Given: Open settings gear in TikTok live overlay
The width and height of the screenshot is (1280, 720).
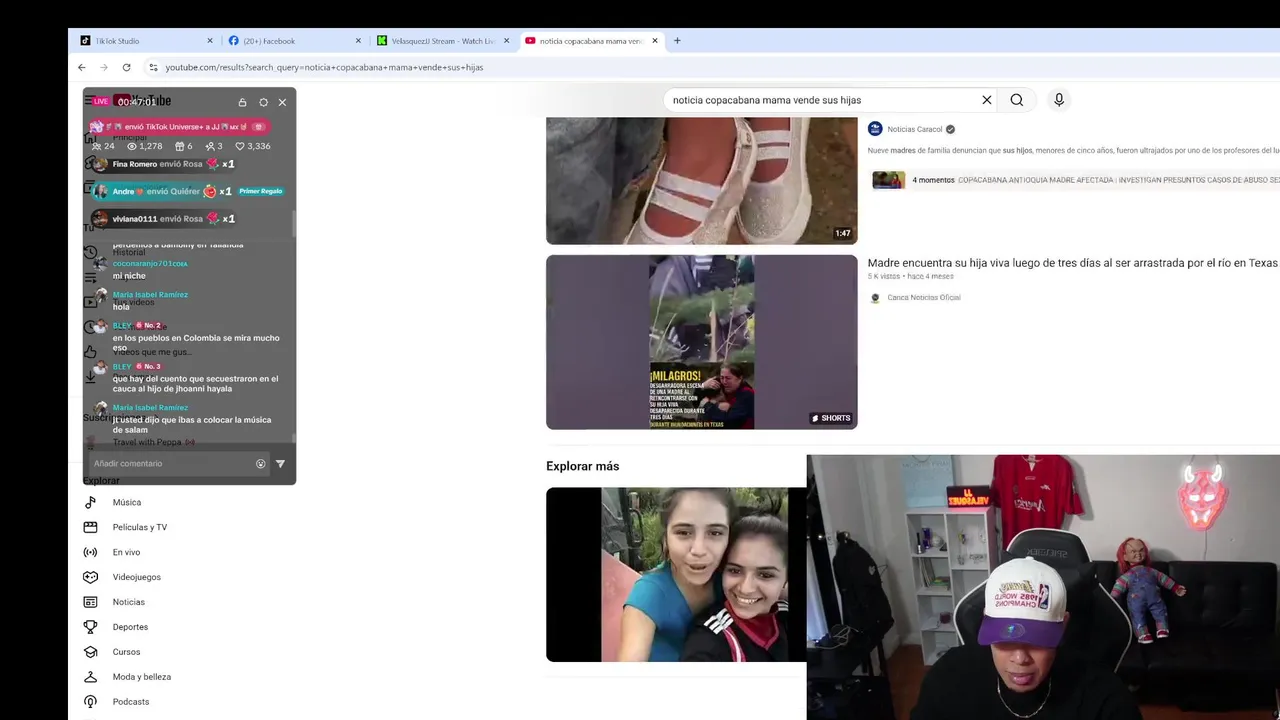Looking at the screenshot, I should click(263, 102).
